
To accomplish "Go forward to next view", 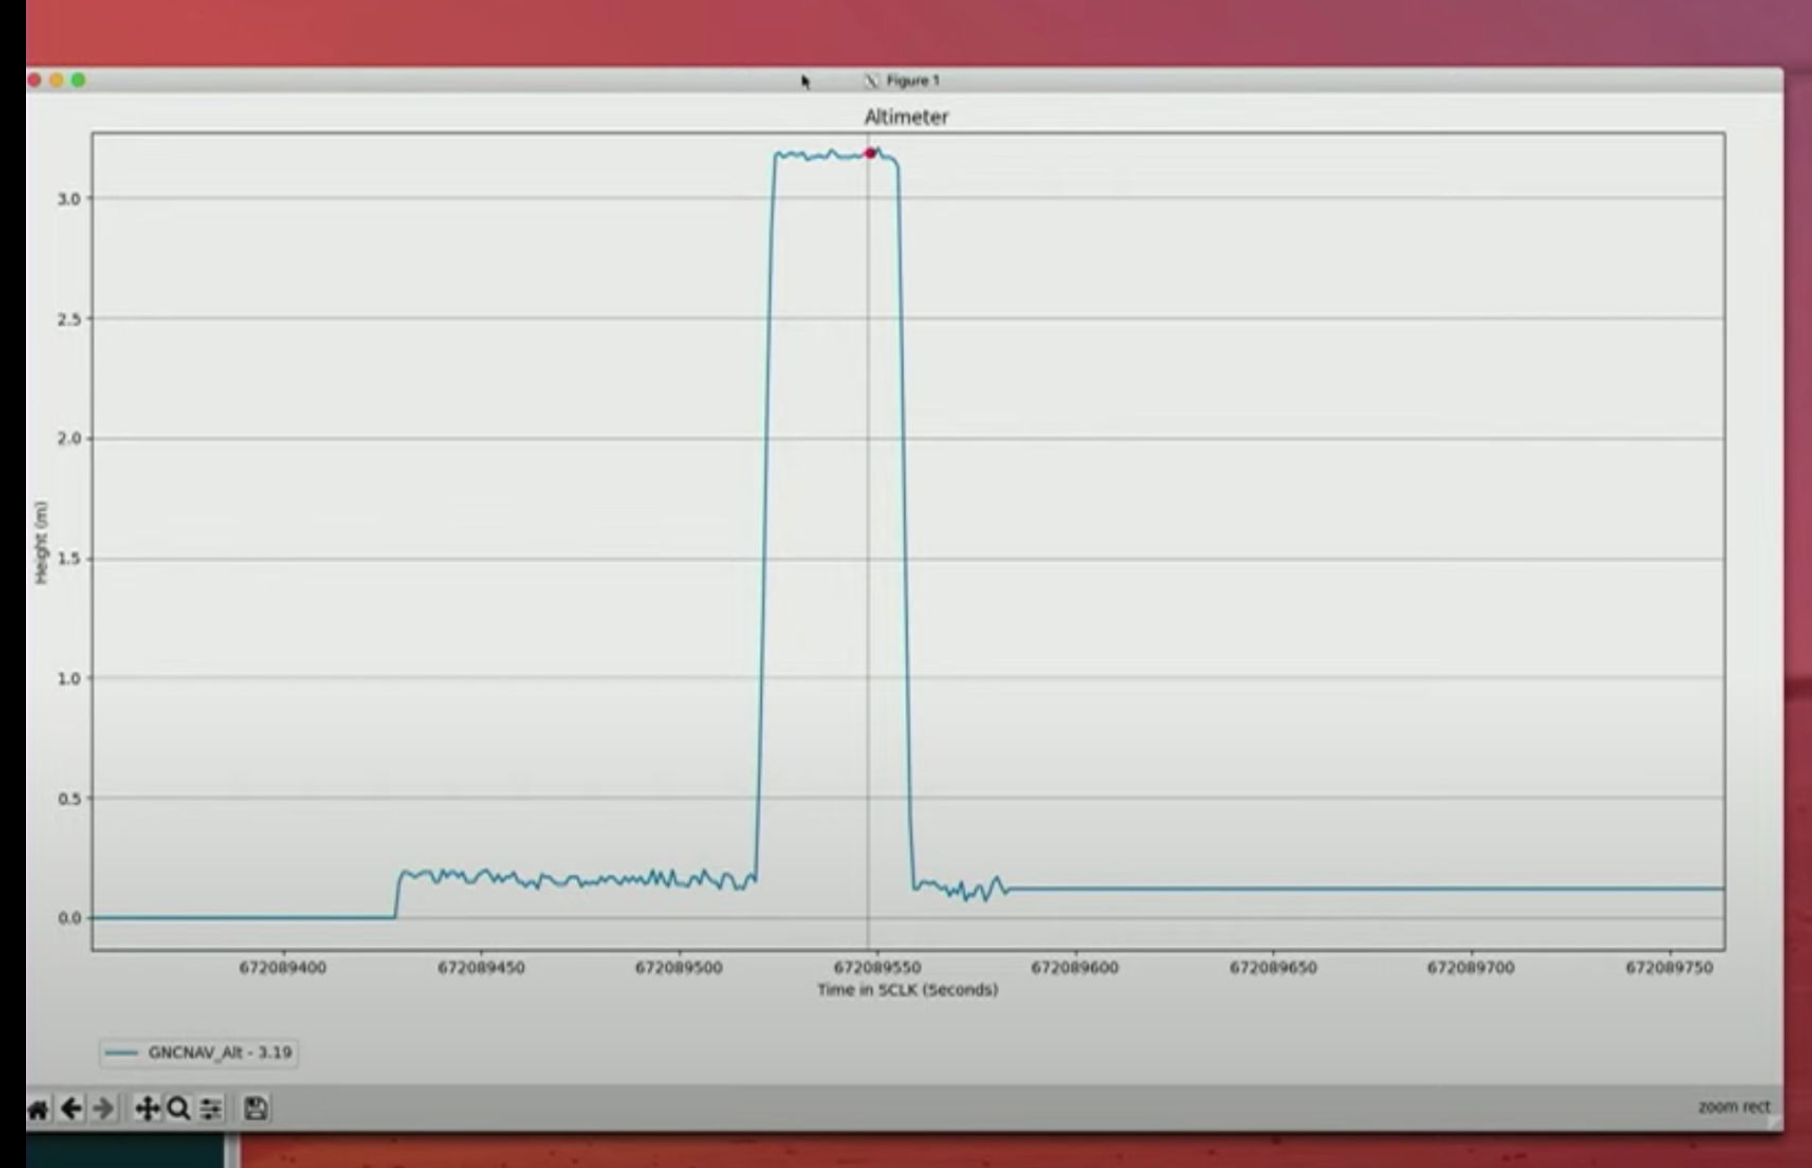I will [103, 1108].
